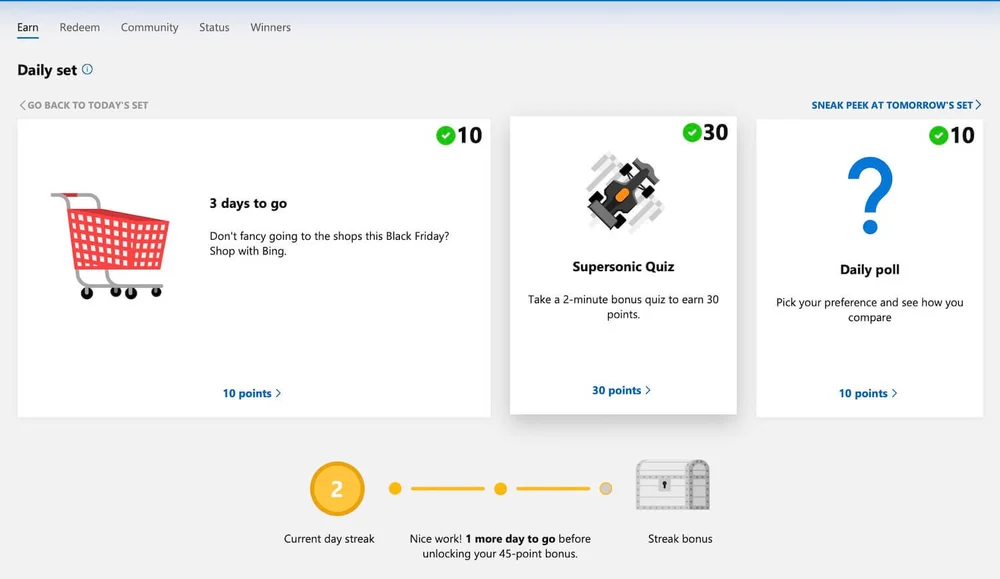Expand Sneak Peek at Tomorrow's Set
The width and height of the screenshot is (1000, 579).
pyautogui.click(x=895, y=104)
